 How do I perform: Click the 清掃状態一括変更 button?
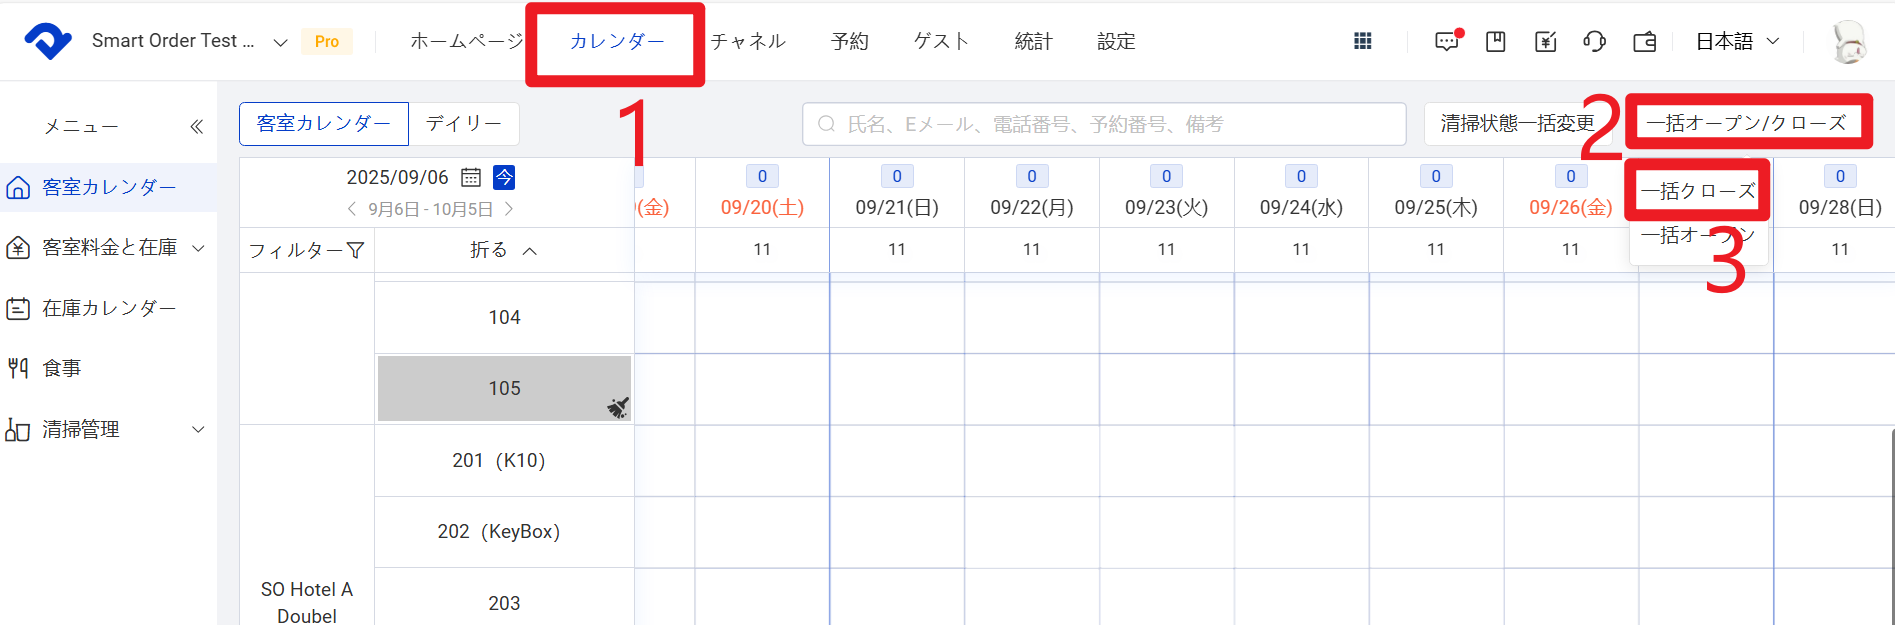[1516, 124]
